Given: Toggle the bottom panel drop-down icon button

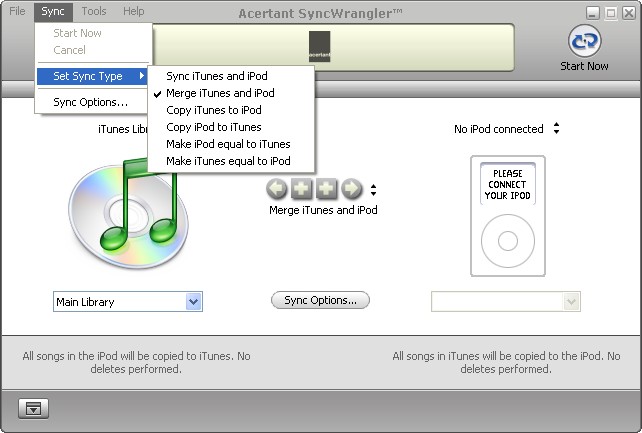Looking at the screenshot, I should [x=33, y=408].
